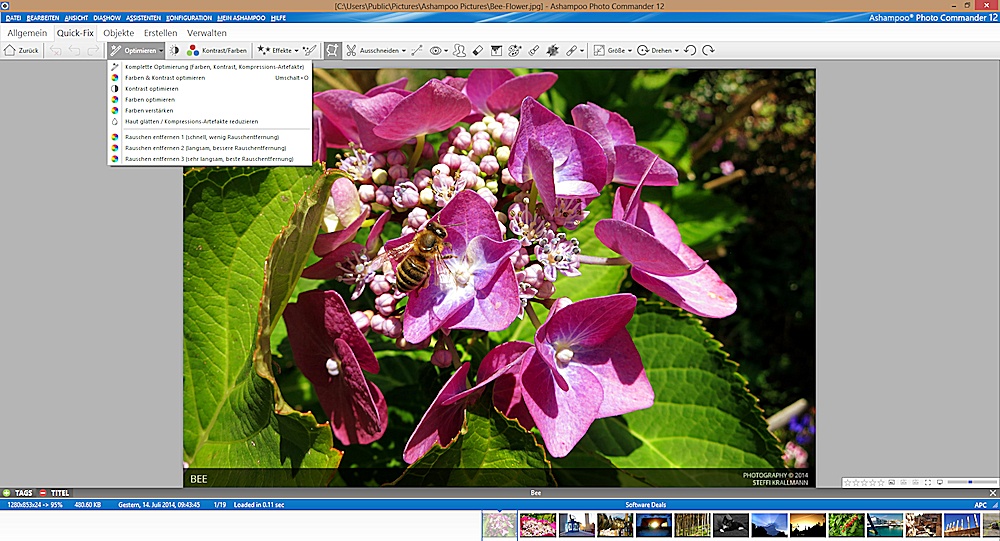Screen dimensions: 1000x541
Task: Switch to the Objekte tab
Action: [x=118, y=33]
